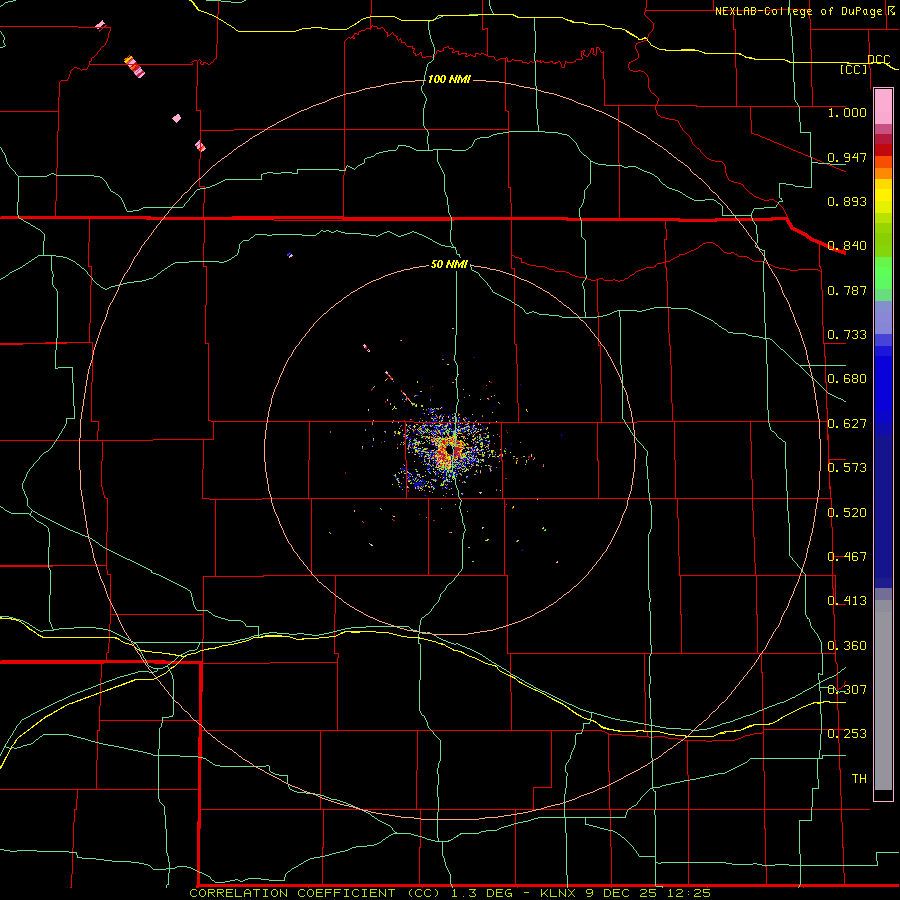Image resolution: width=900 pixels, height=900 pixels.
Task: Click the NEXLAB-College of DuPage label
Action: 801,11
